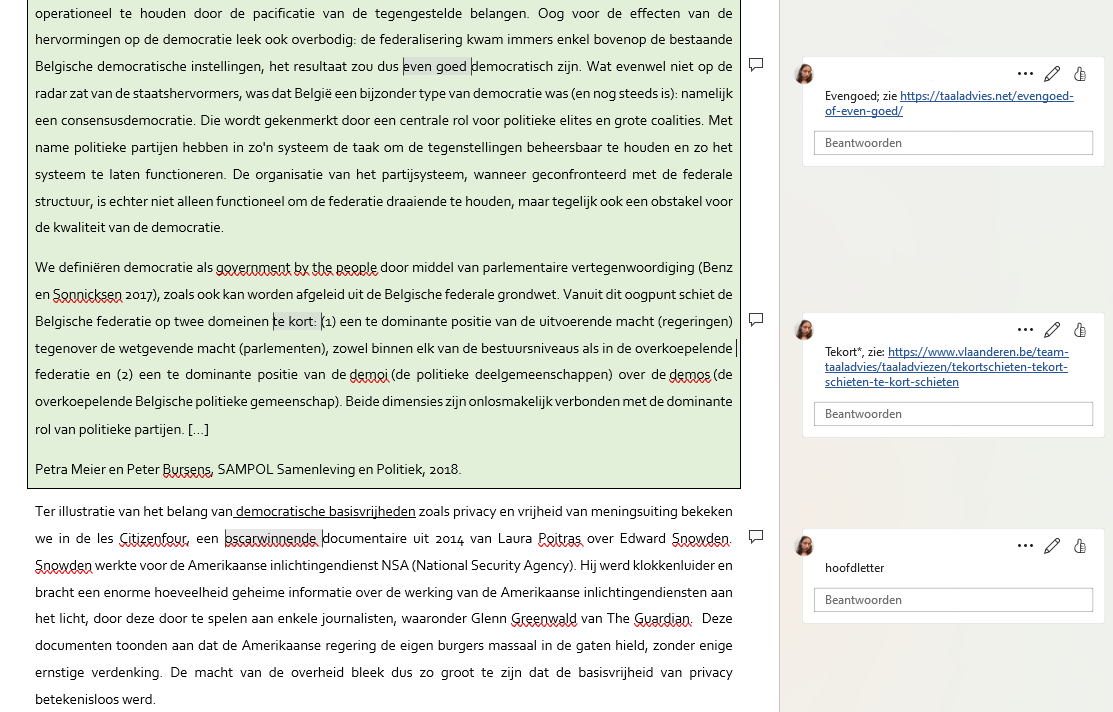1113x712 pixels.
Task: Open more options on the 'hoofdletter' comment
Action: [x=1025, y=546]
